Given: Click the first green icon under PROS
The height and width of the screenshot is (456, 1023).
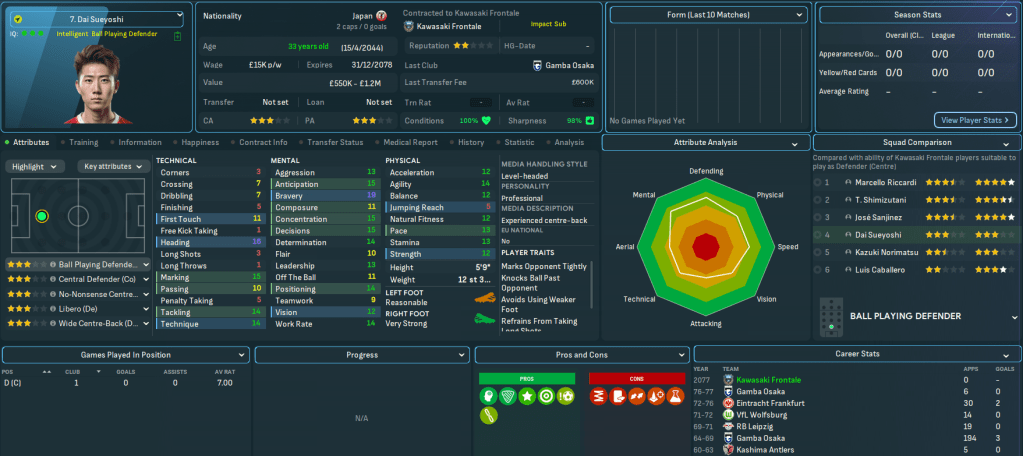Looking at the screenshot, I should tap(486, 396).
